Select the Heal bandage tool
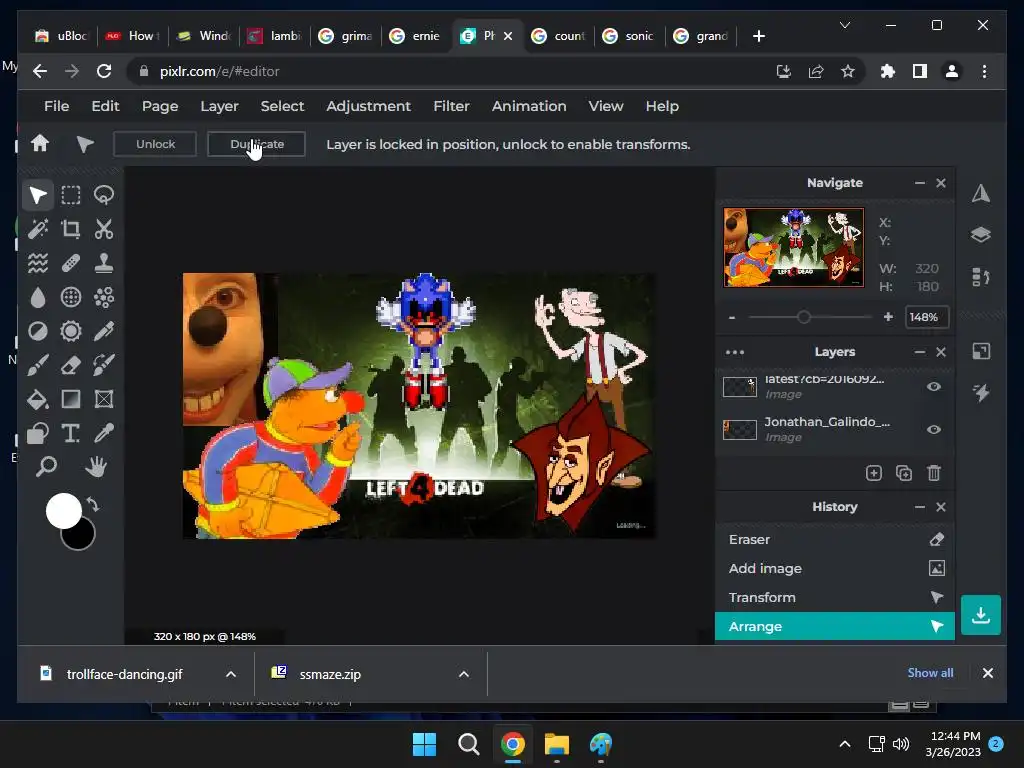Viewport: 1024px width, 768px height. (x=71, y=263)
